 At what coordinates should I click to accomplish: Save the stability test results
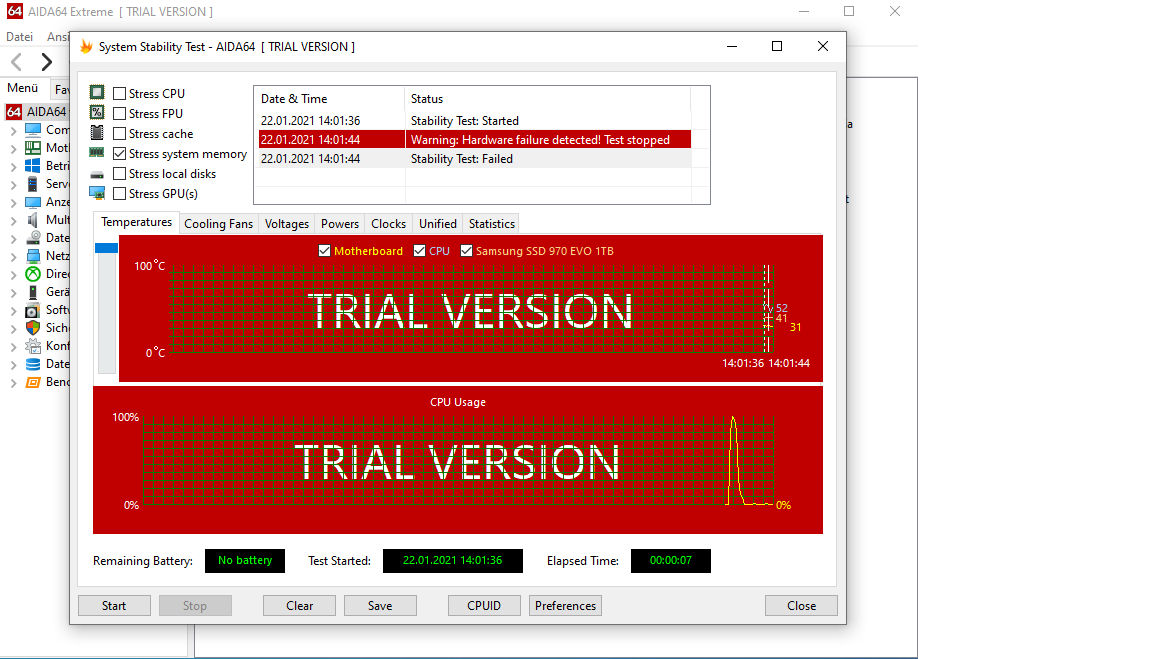tap(380, 605)
